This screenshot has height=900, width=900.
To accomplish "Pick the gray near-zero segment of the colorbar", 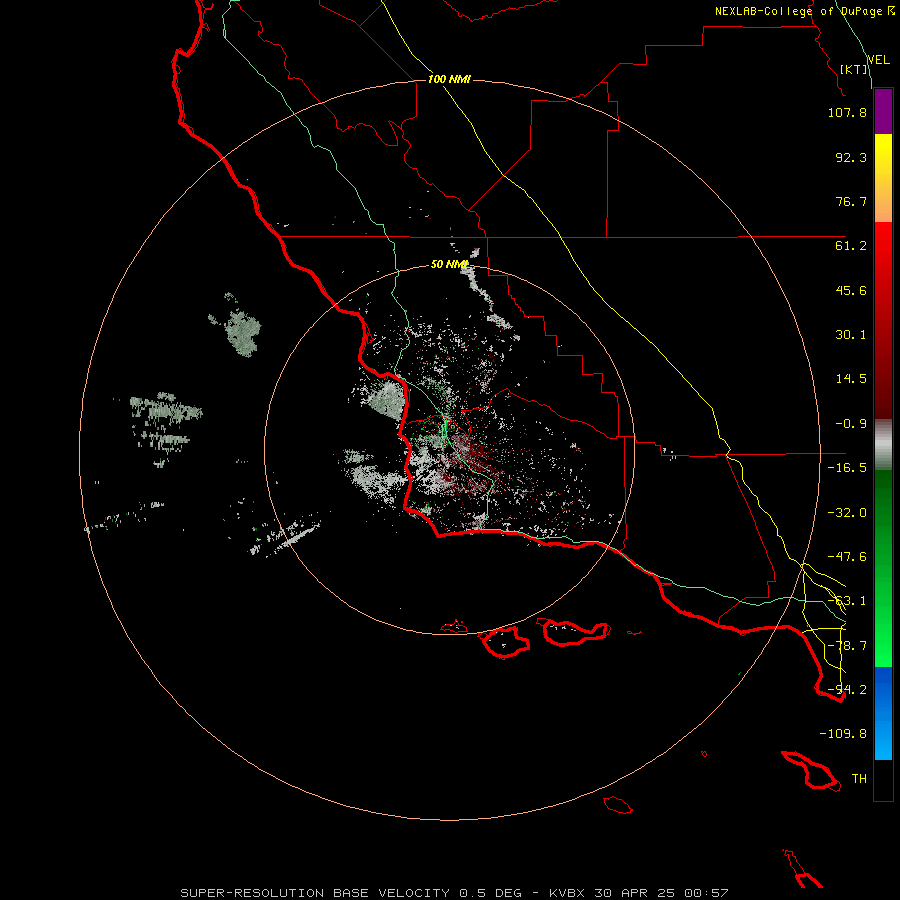I will [x=883, y=444].
